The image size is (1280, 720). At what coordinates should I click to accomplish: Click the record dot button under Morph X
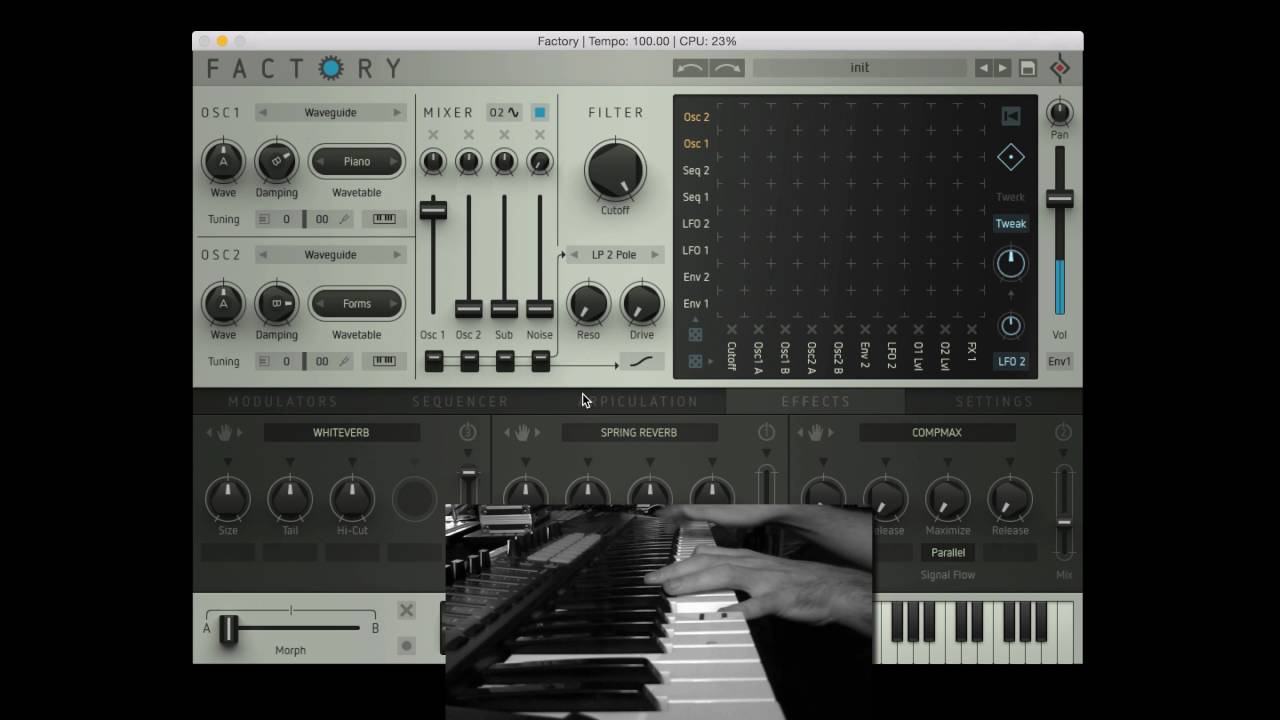(x=406, y=645)
